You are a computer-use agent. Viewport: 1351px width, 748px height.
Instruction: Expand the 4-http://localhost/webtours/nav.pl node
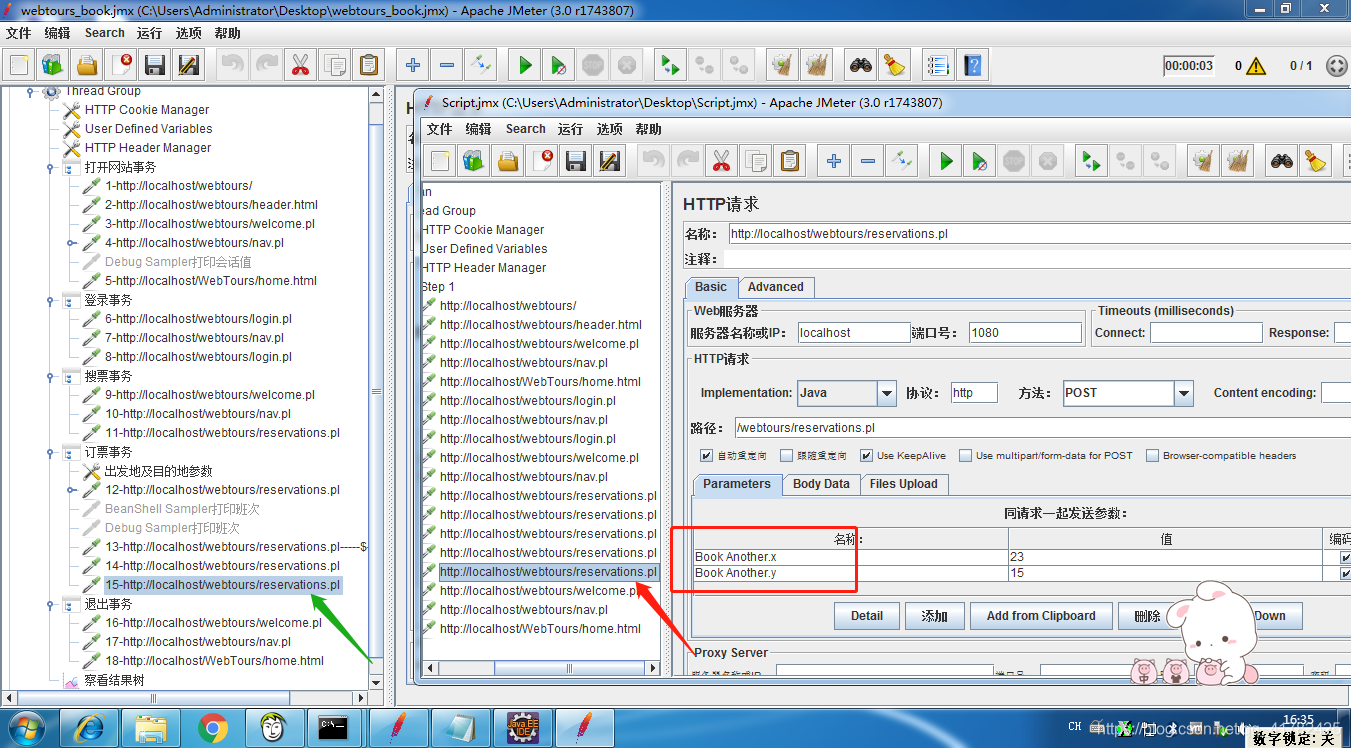pos(71,243)
